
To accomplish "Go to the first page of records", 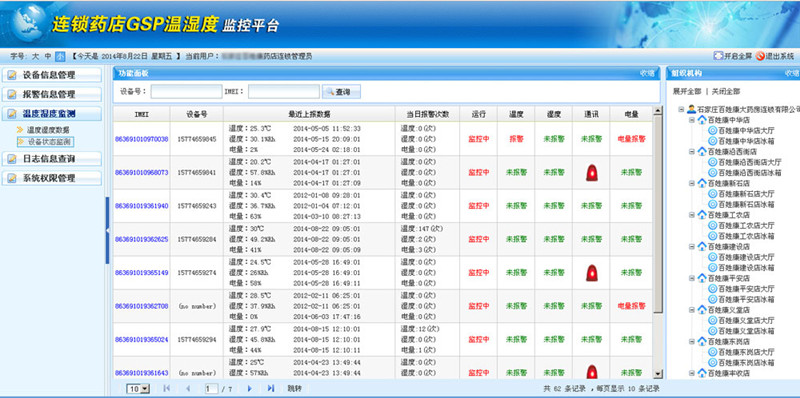I will (166, 389).
